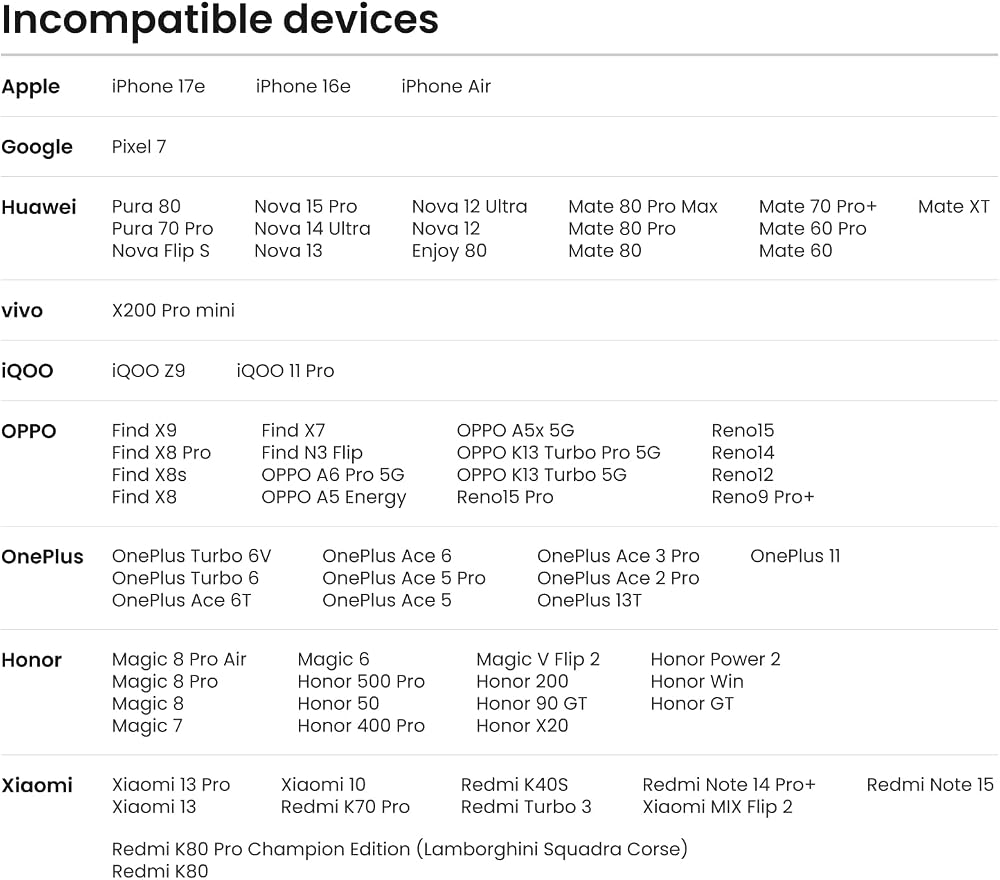Click Nova Flip S entry

pos(161,251)
